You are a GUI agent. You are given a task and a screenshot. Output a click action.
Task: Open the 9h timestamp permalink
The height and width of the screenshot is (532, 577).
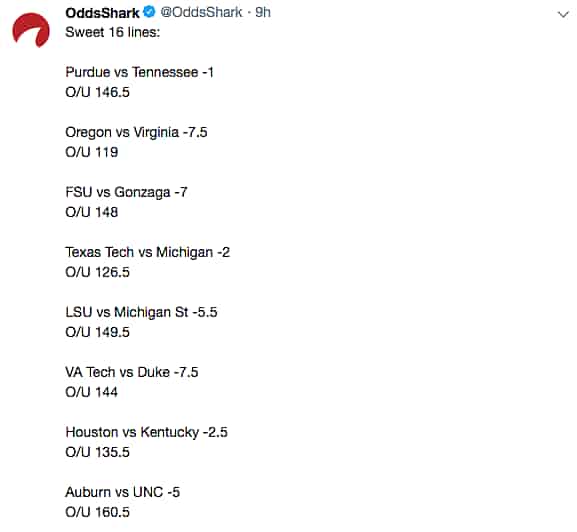pyautogui.click(x=263, y=13)
